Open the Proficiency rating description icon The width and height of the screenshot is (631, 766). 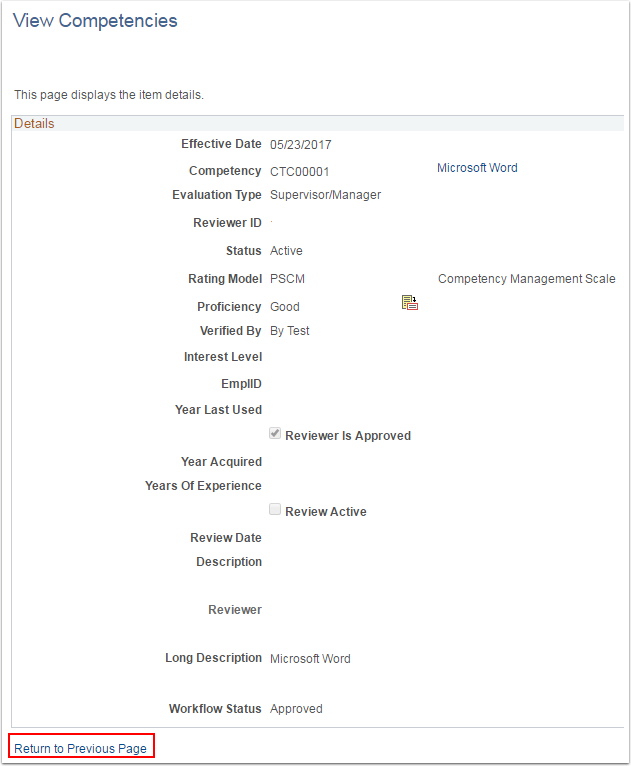coord(410,302)
